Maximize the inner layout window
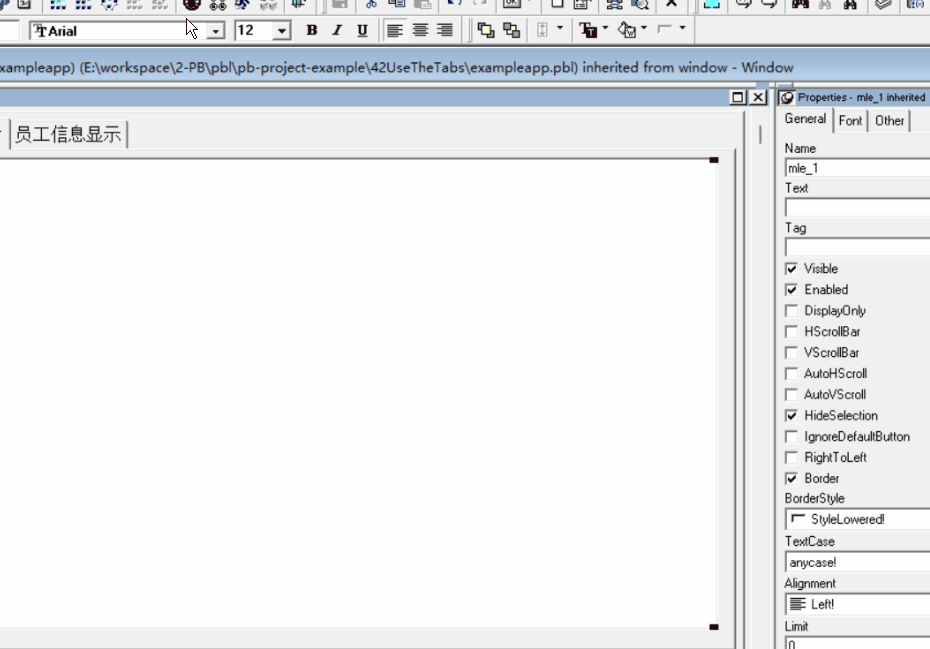This screenshot has height=649, width=930. click(738, 97)
